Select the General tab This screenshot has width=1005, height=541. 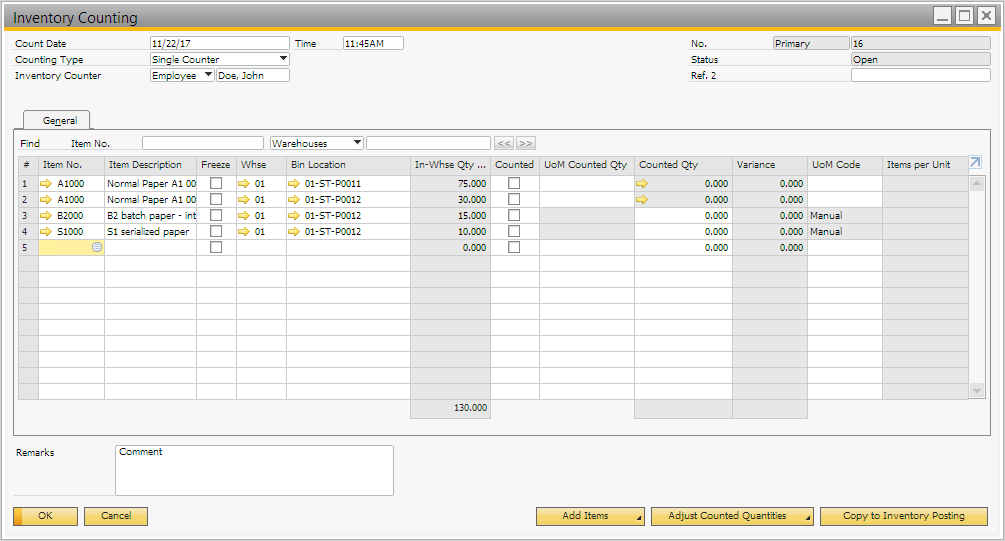[60, 120]
